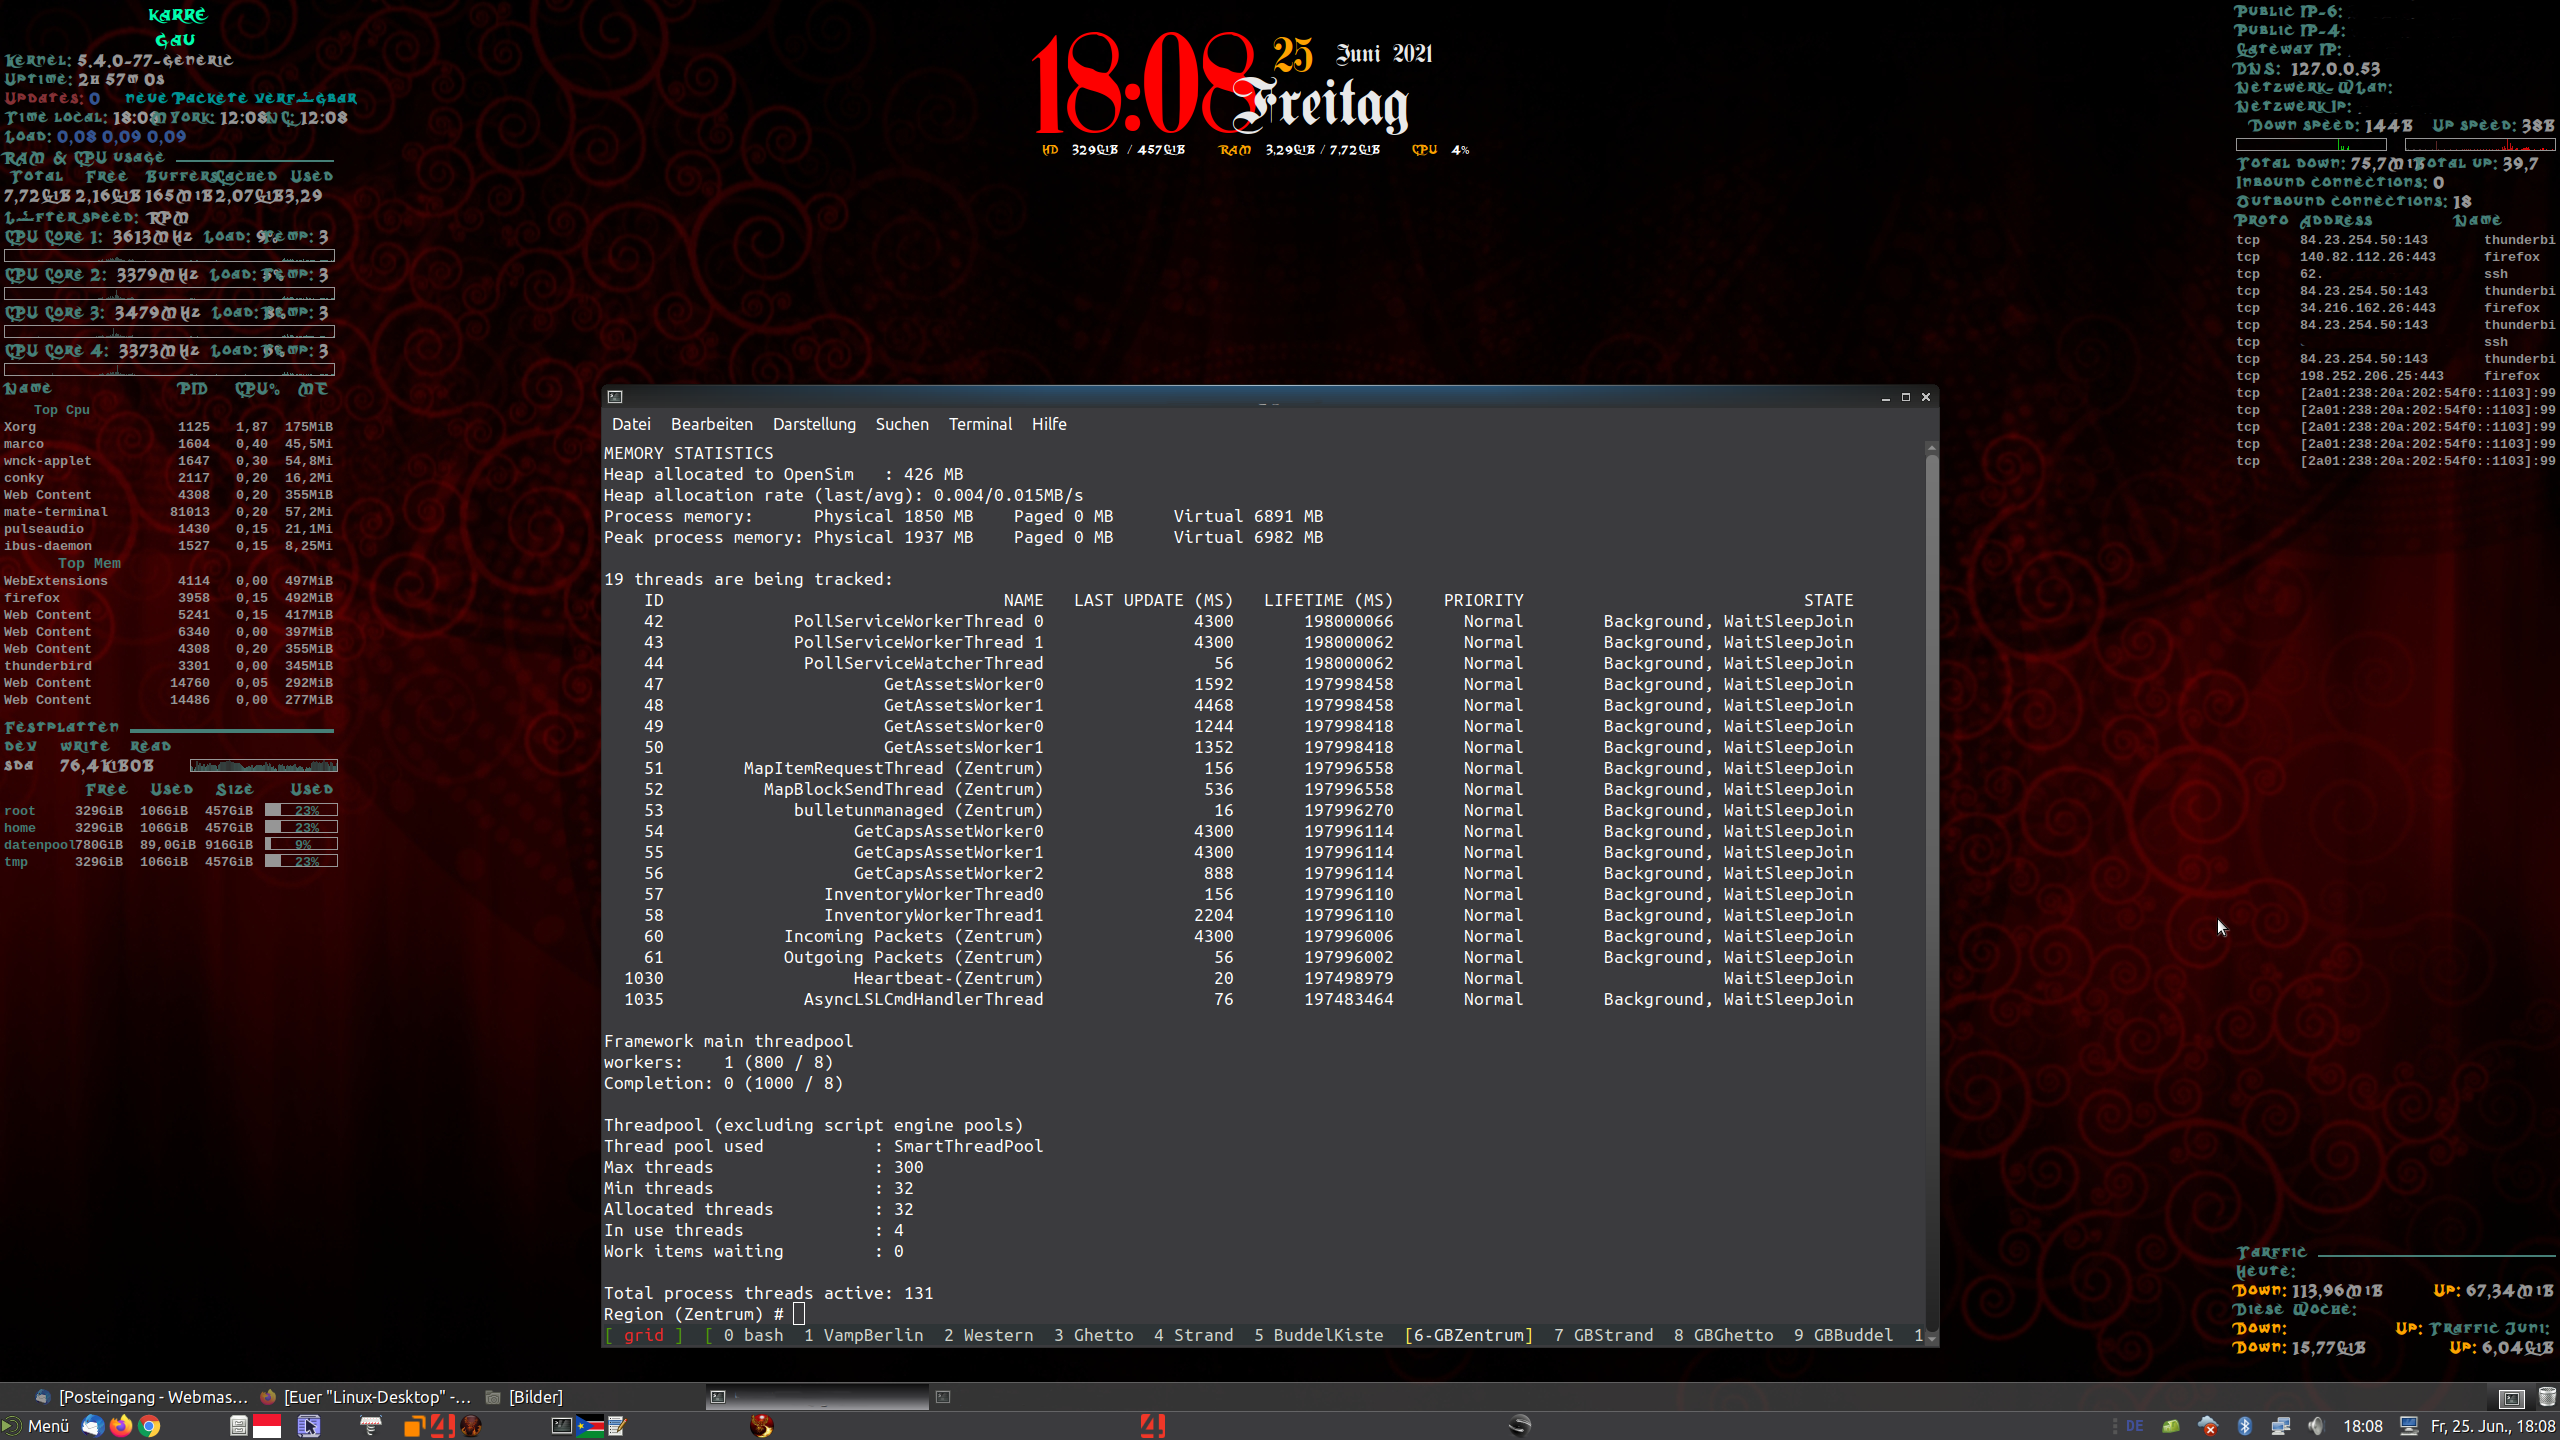Open the trash bin icon
The width and height of the screenshot is (2560, 1440).
[2547, 1397]
